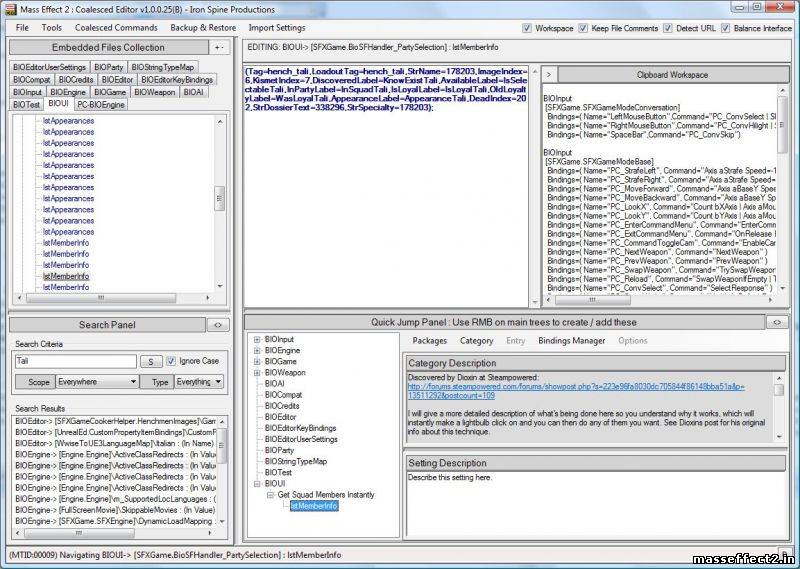
Task: Click the Clipboard Workspace header
Action: [x=672, y=75]
